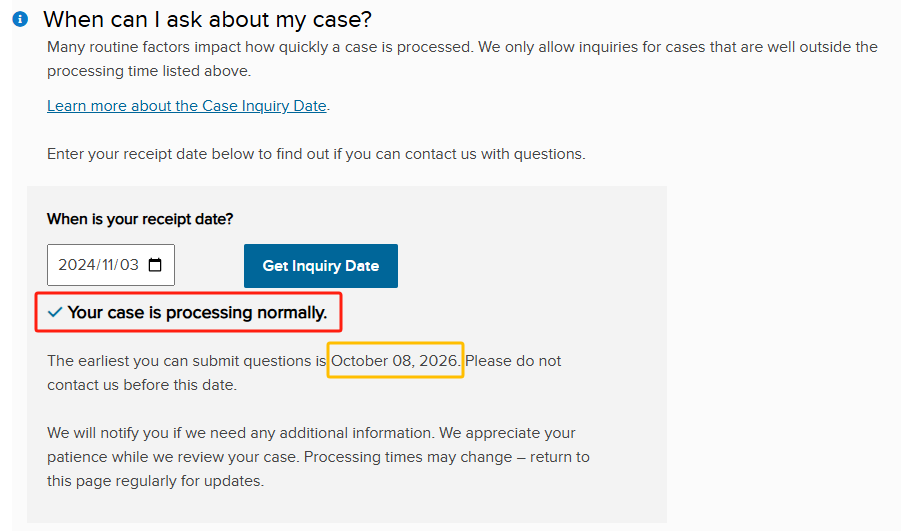Open calendar picker icon in date field

click(155, 265)
